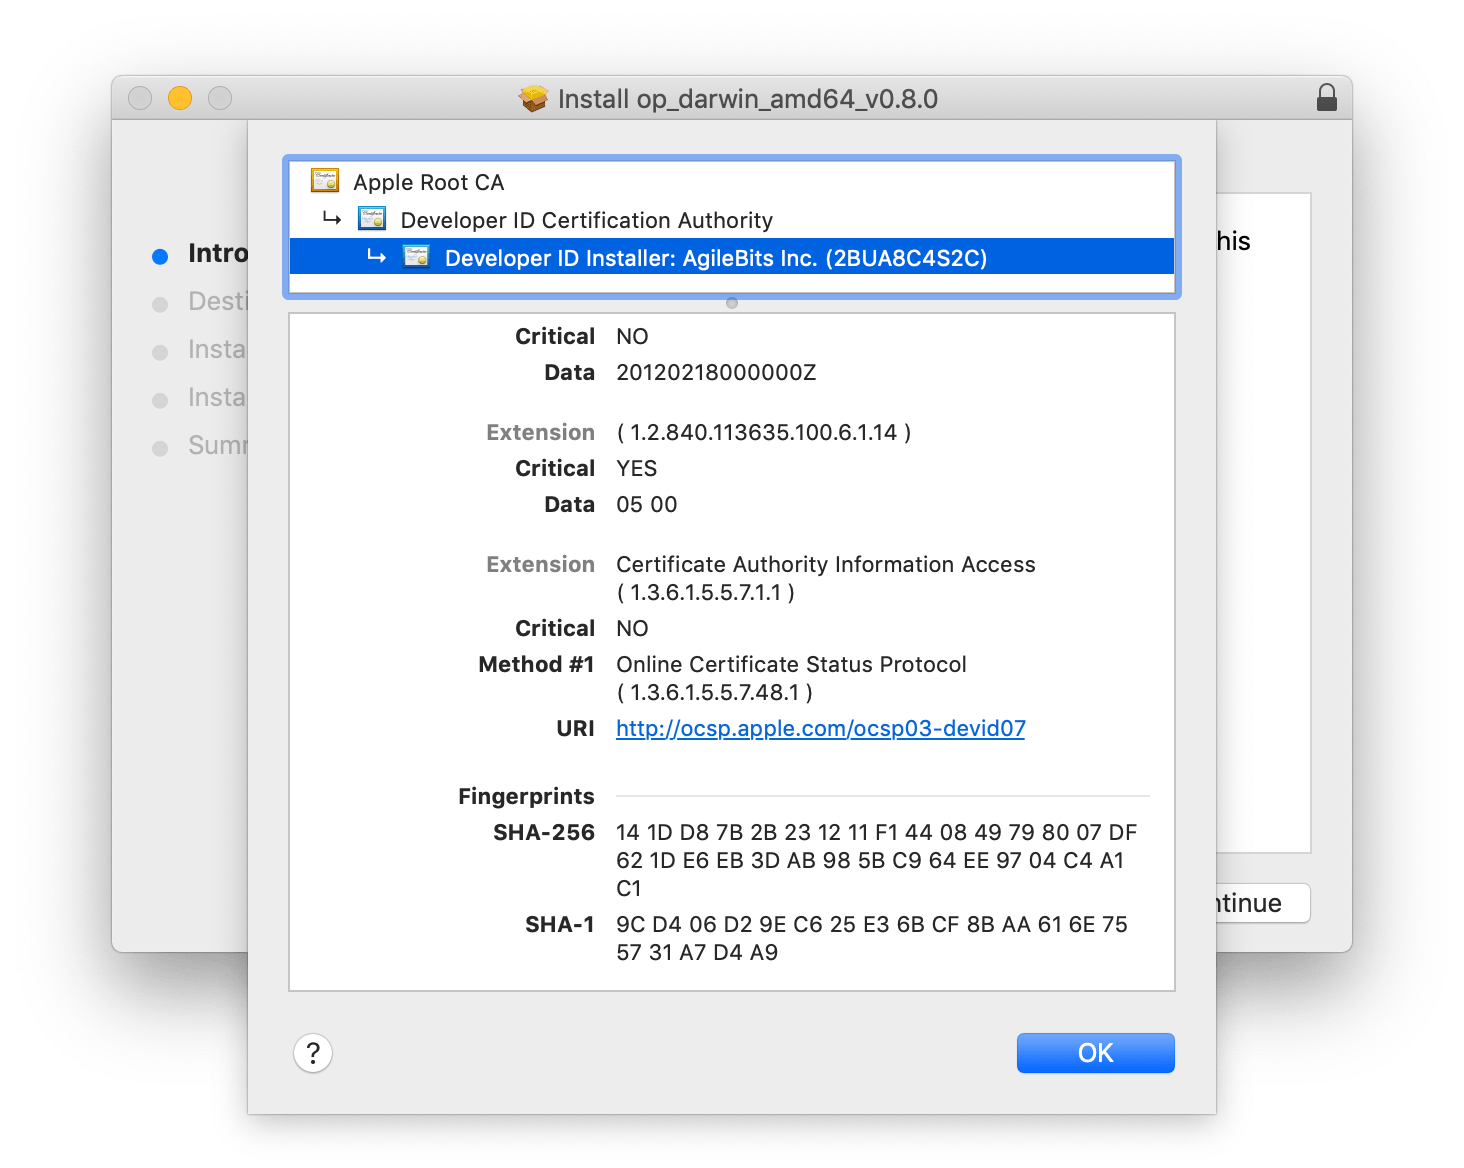Select the Developer ID Certification Authority row
Screen dimensions: 1464x1168
[x=731, y=220]
